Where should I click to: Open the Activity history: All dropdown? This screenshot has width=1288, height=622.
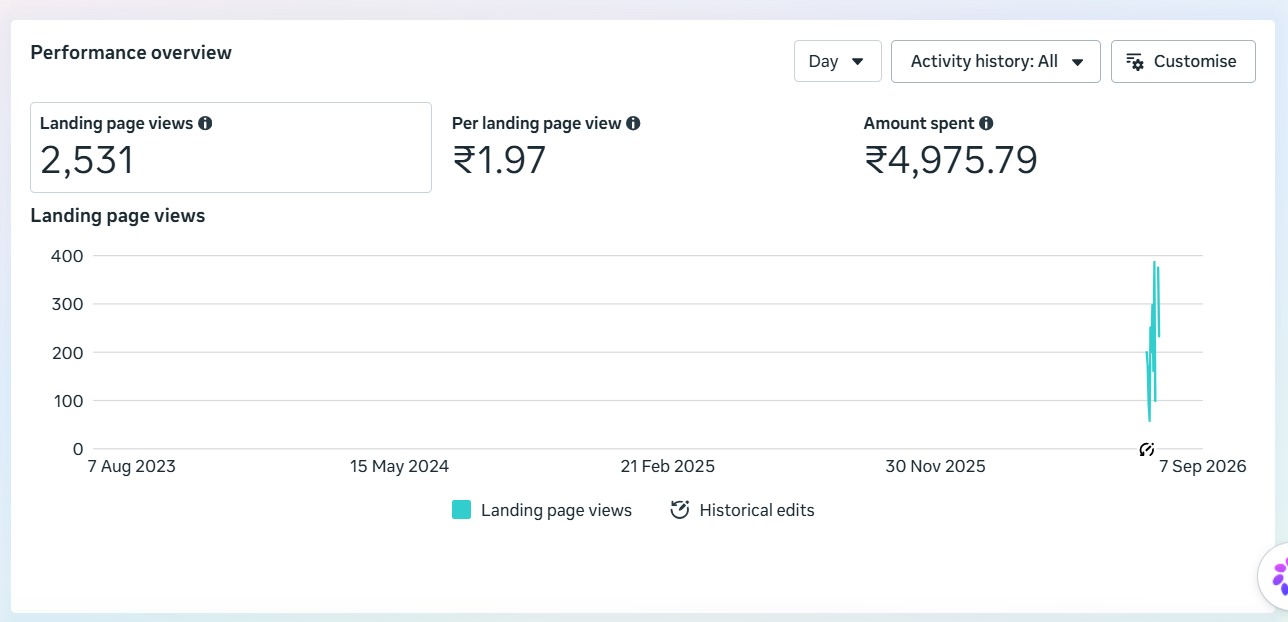click(995, 61)
